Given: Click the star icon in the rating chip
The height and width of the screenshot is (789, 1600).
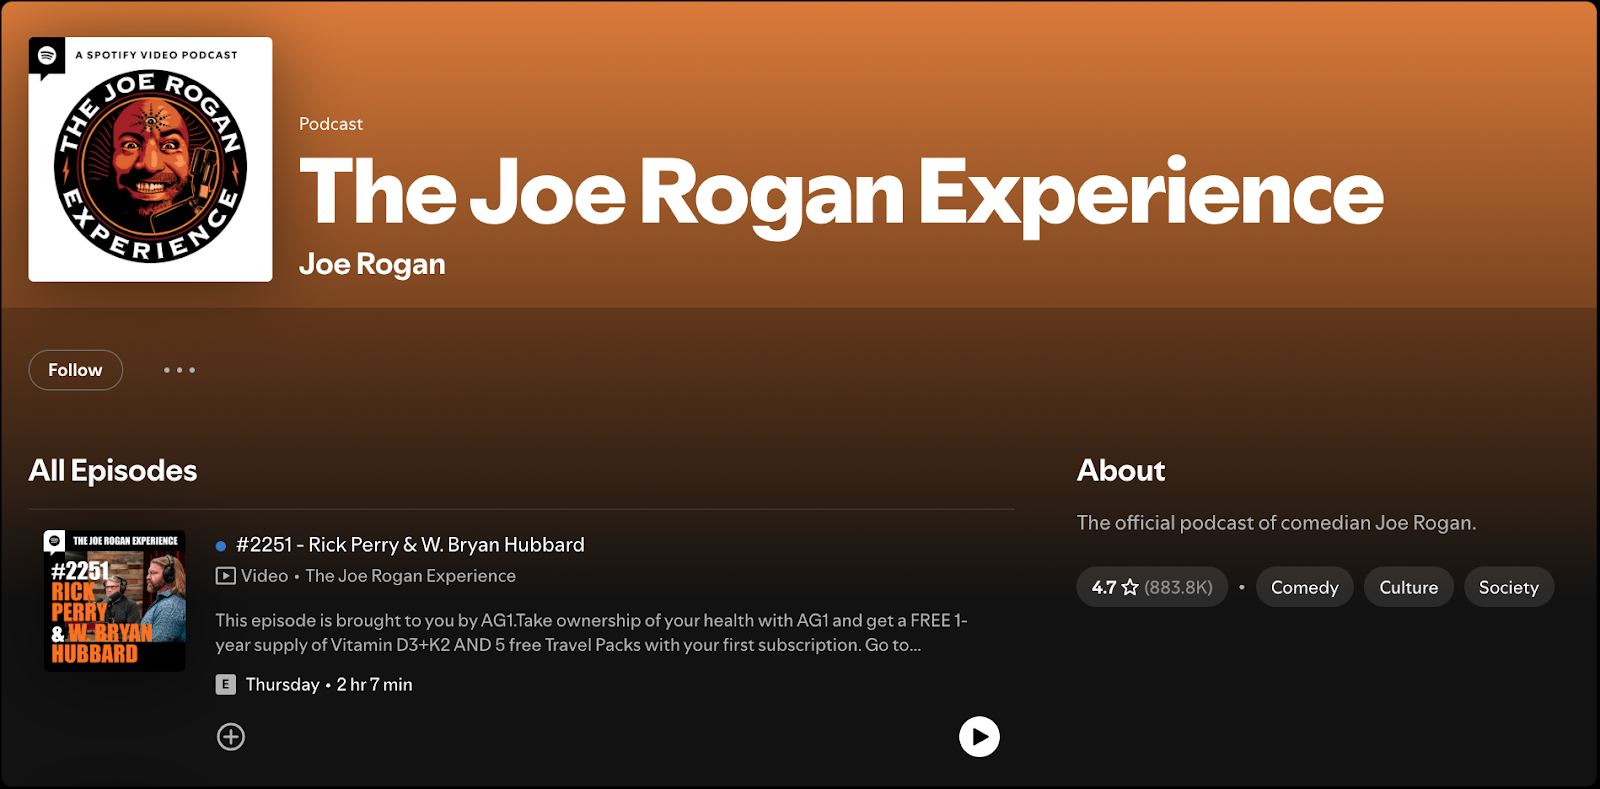Looking at the screenshot, I should [1130, 587].
